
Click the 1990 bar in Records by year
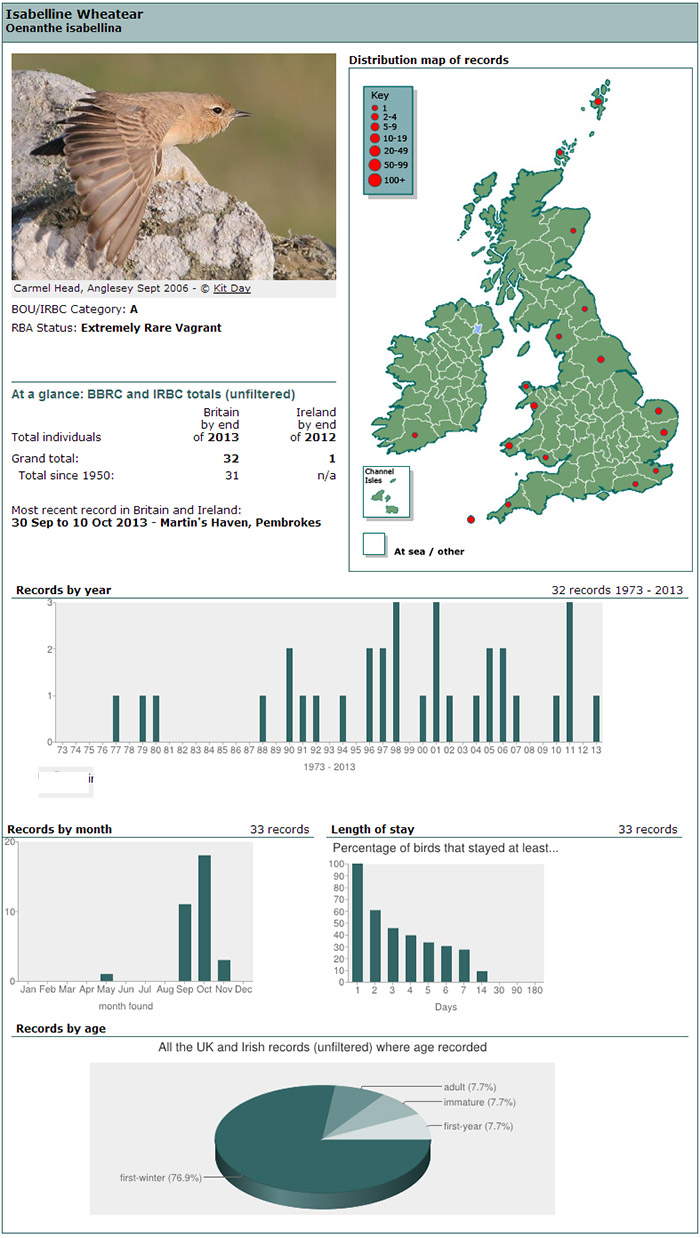click(290, 695)
